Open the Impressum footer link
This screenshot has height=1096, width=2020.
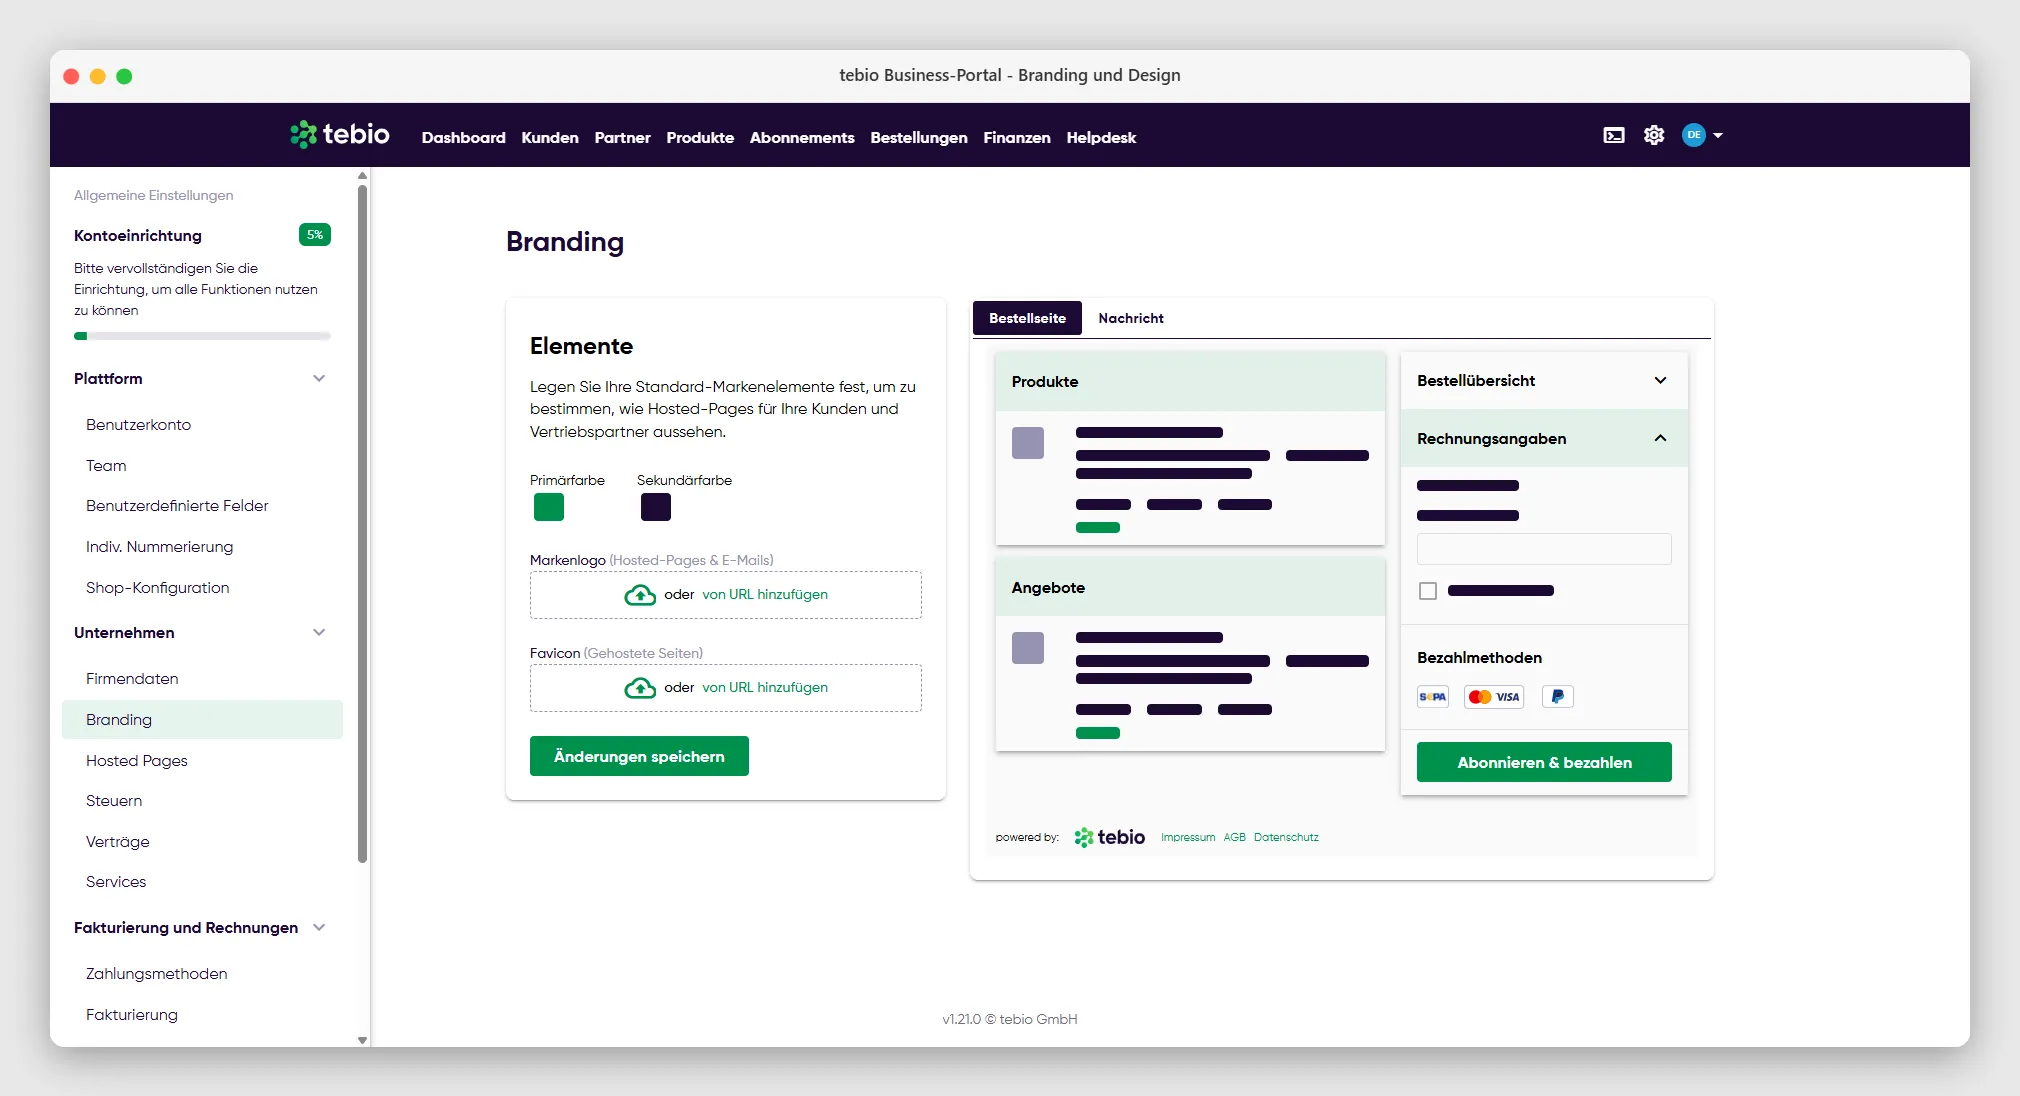click(1188, 838)
